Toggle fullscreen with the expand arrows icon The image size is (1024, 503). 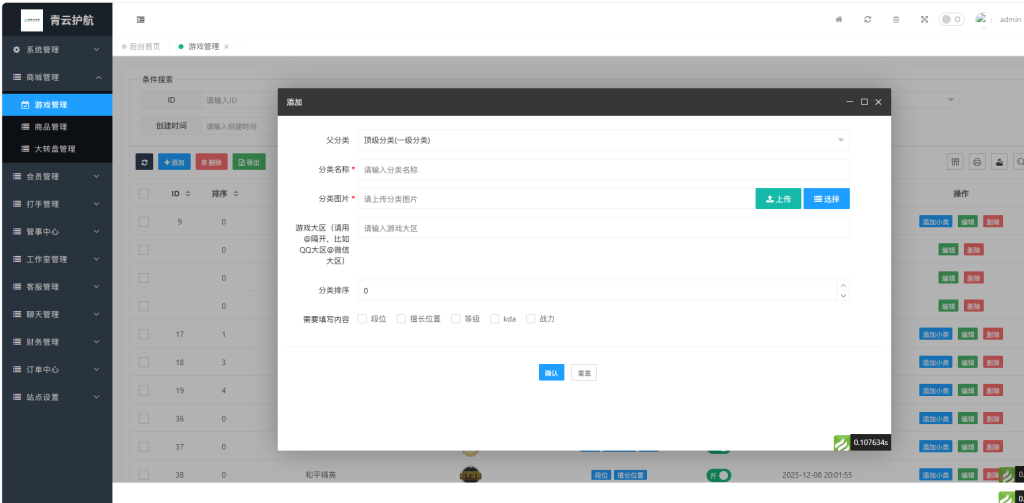point(924,20)
